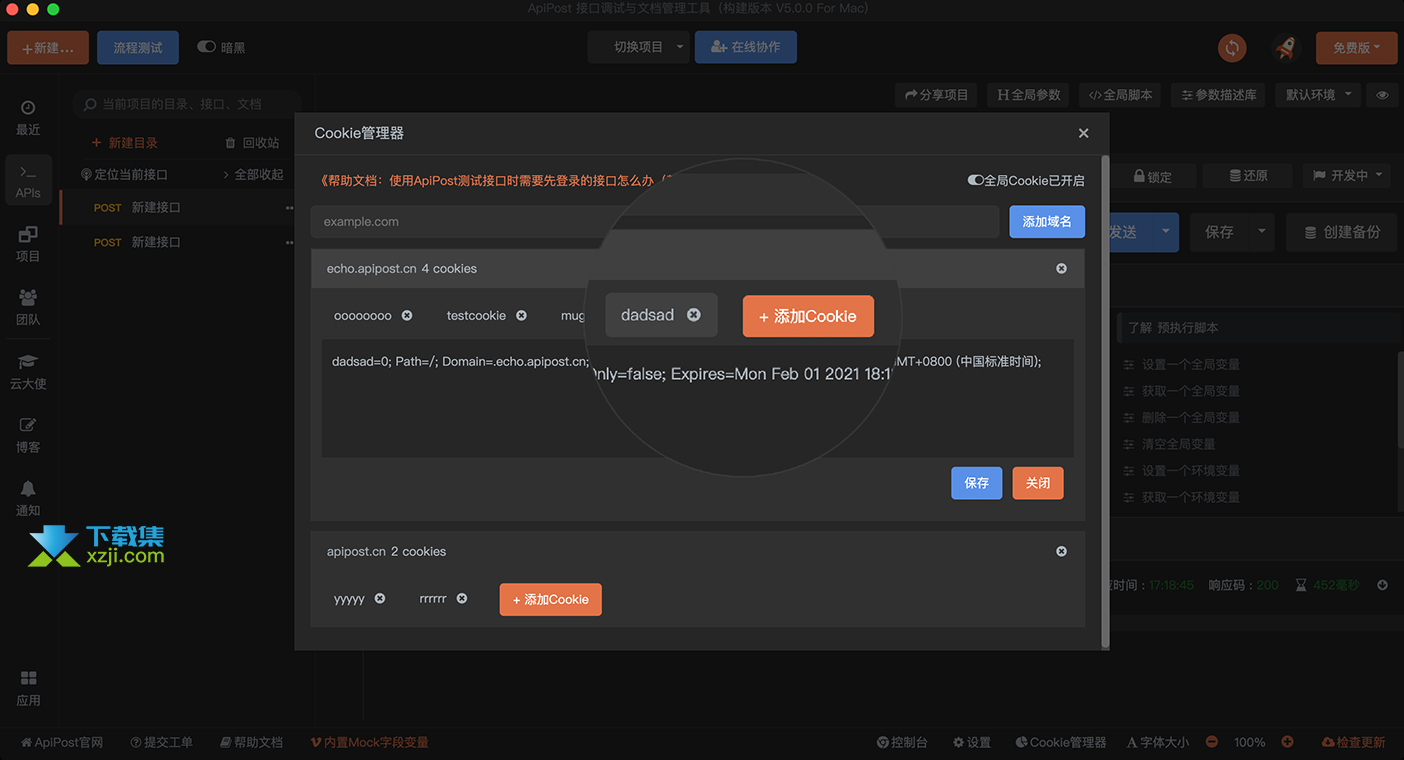Open the 最近 recent sidebar icon

(28, 118)
